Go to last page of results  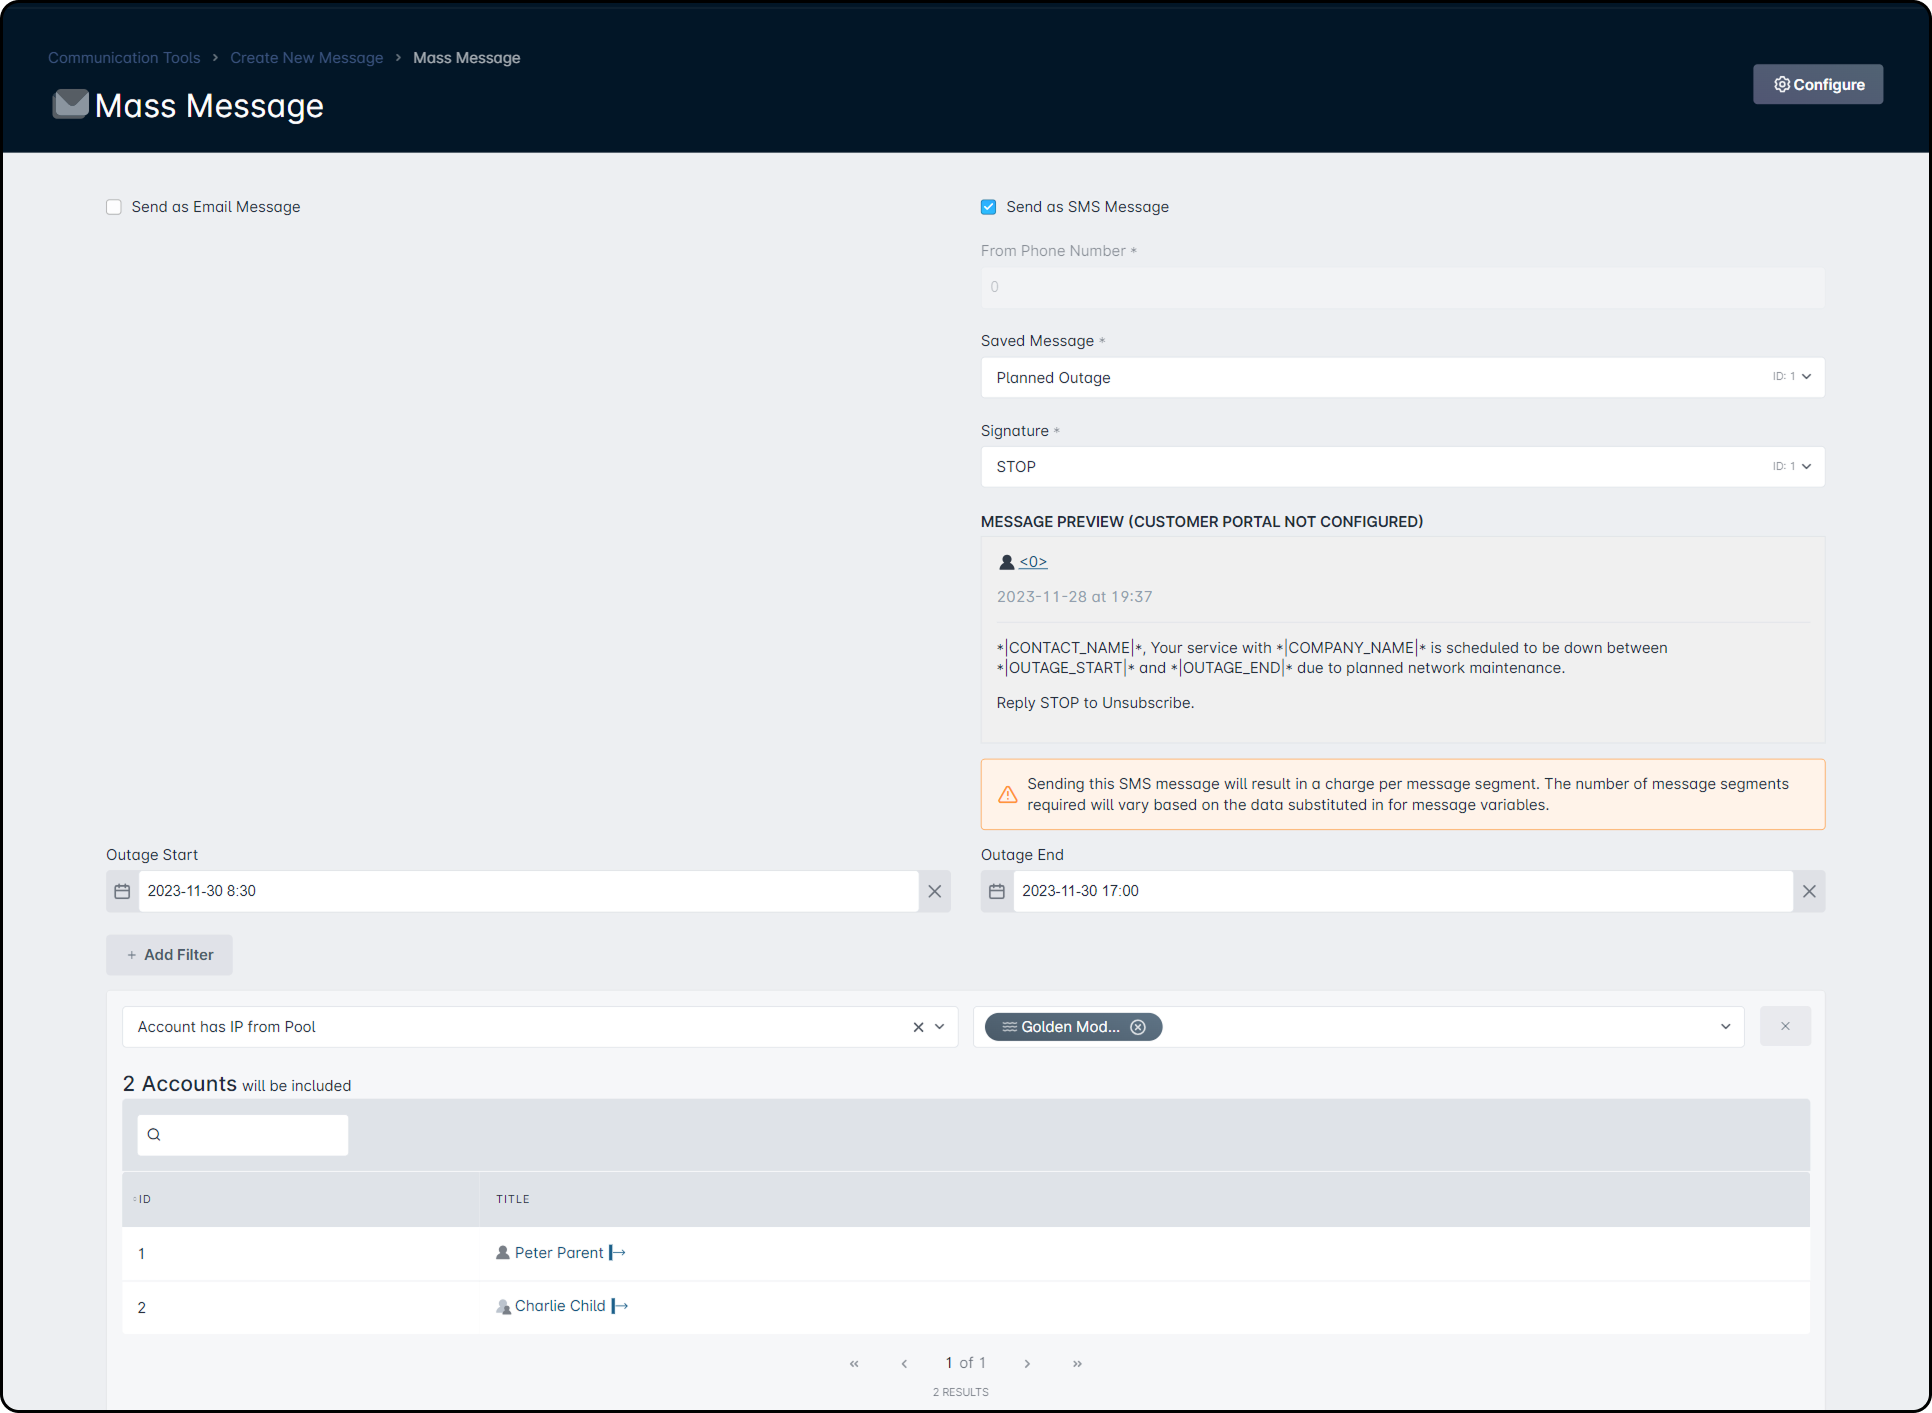(x=1077, y=1363)
